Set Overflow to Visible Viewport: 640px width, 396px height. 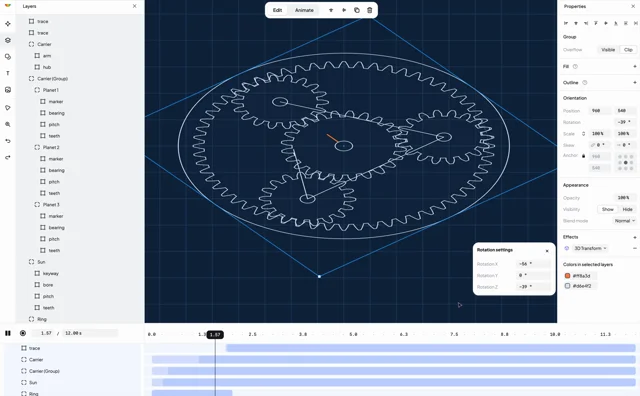click(608, 50)
